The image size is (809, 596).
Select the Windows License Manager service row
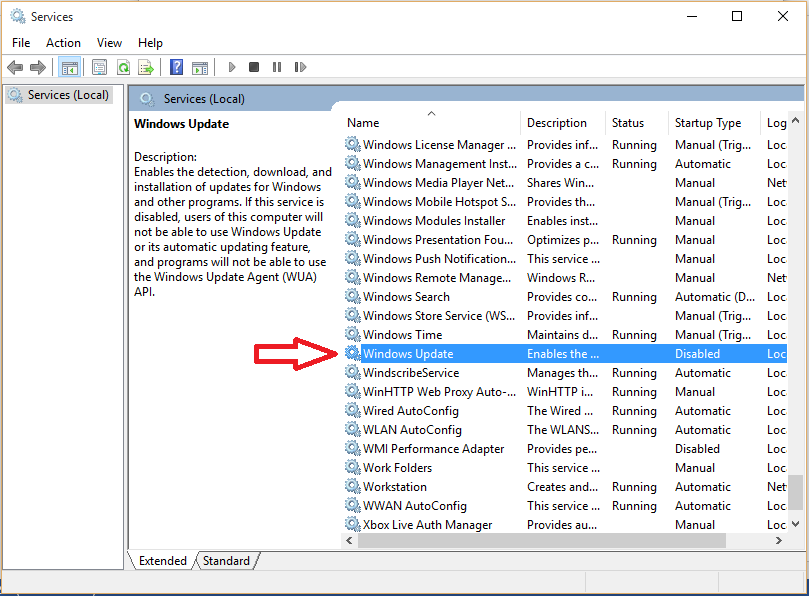pos(564,145)
